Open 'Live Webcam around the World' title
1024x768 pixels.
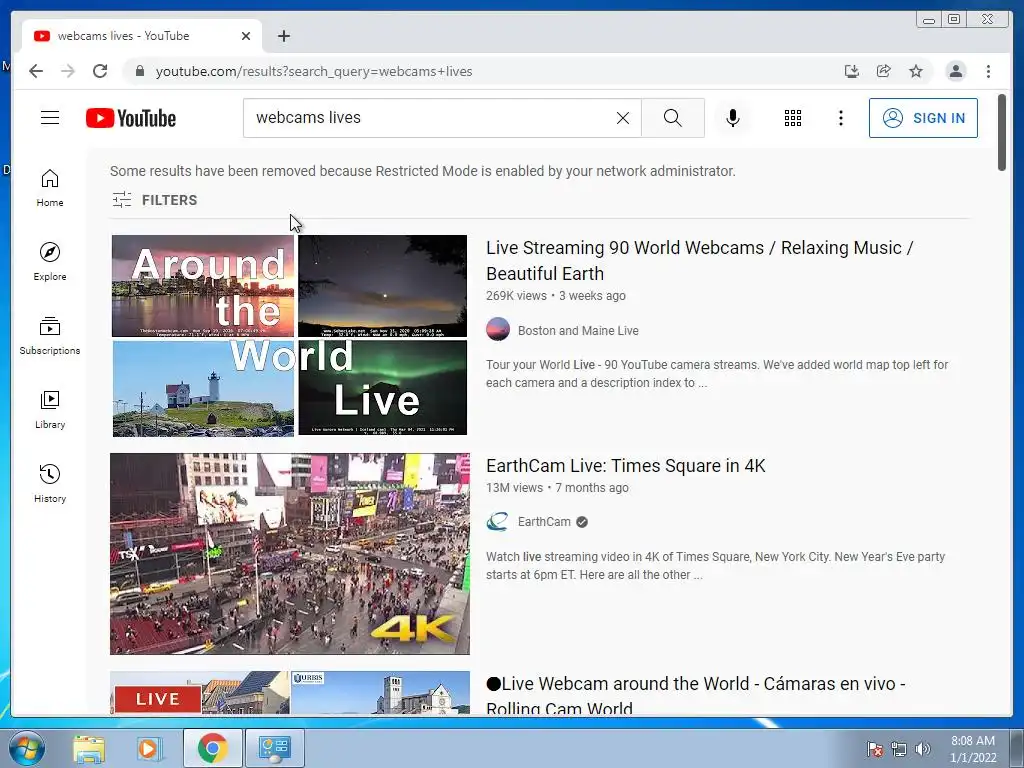(696, 694)
